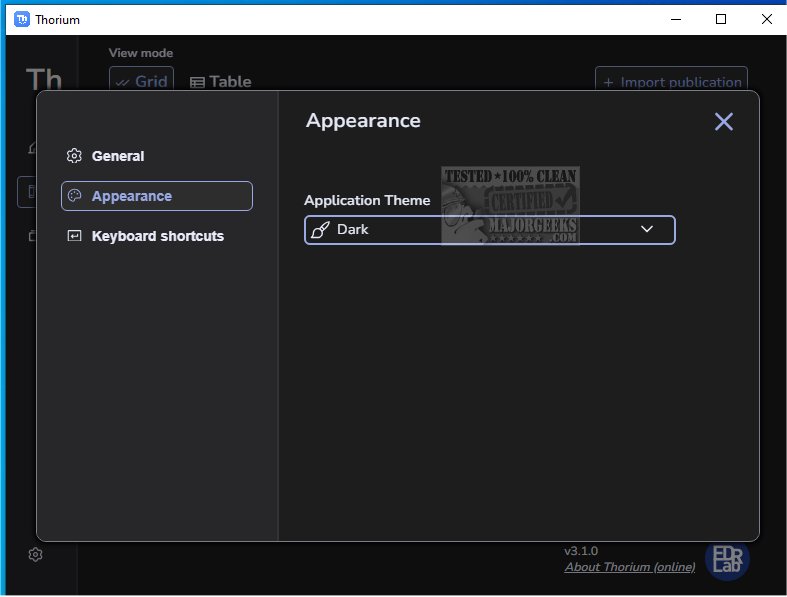Click the Thorium app icon in the title bar
This screenshot has height=597, width=787.
(22, 20)
